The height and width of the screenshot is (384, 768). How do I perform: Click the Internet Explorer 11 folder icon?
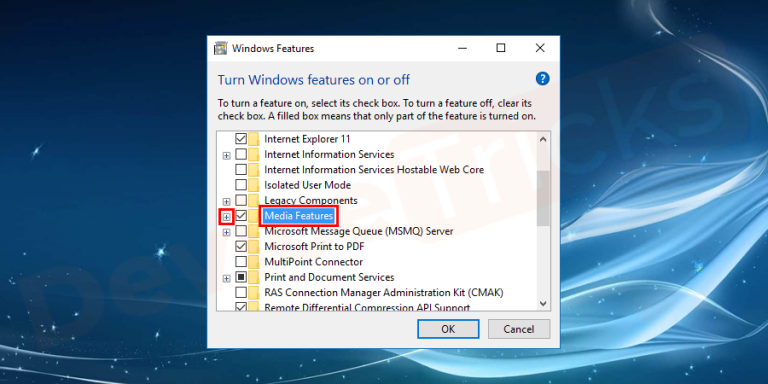point(254,139)
